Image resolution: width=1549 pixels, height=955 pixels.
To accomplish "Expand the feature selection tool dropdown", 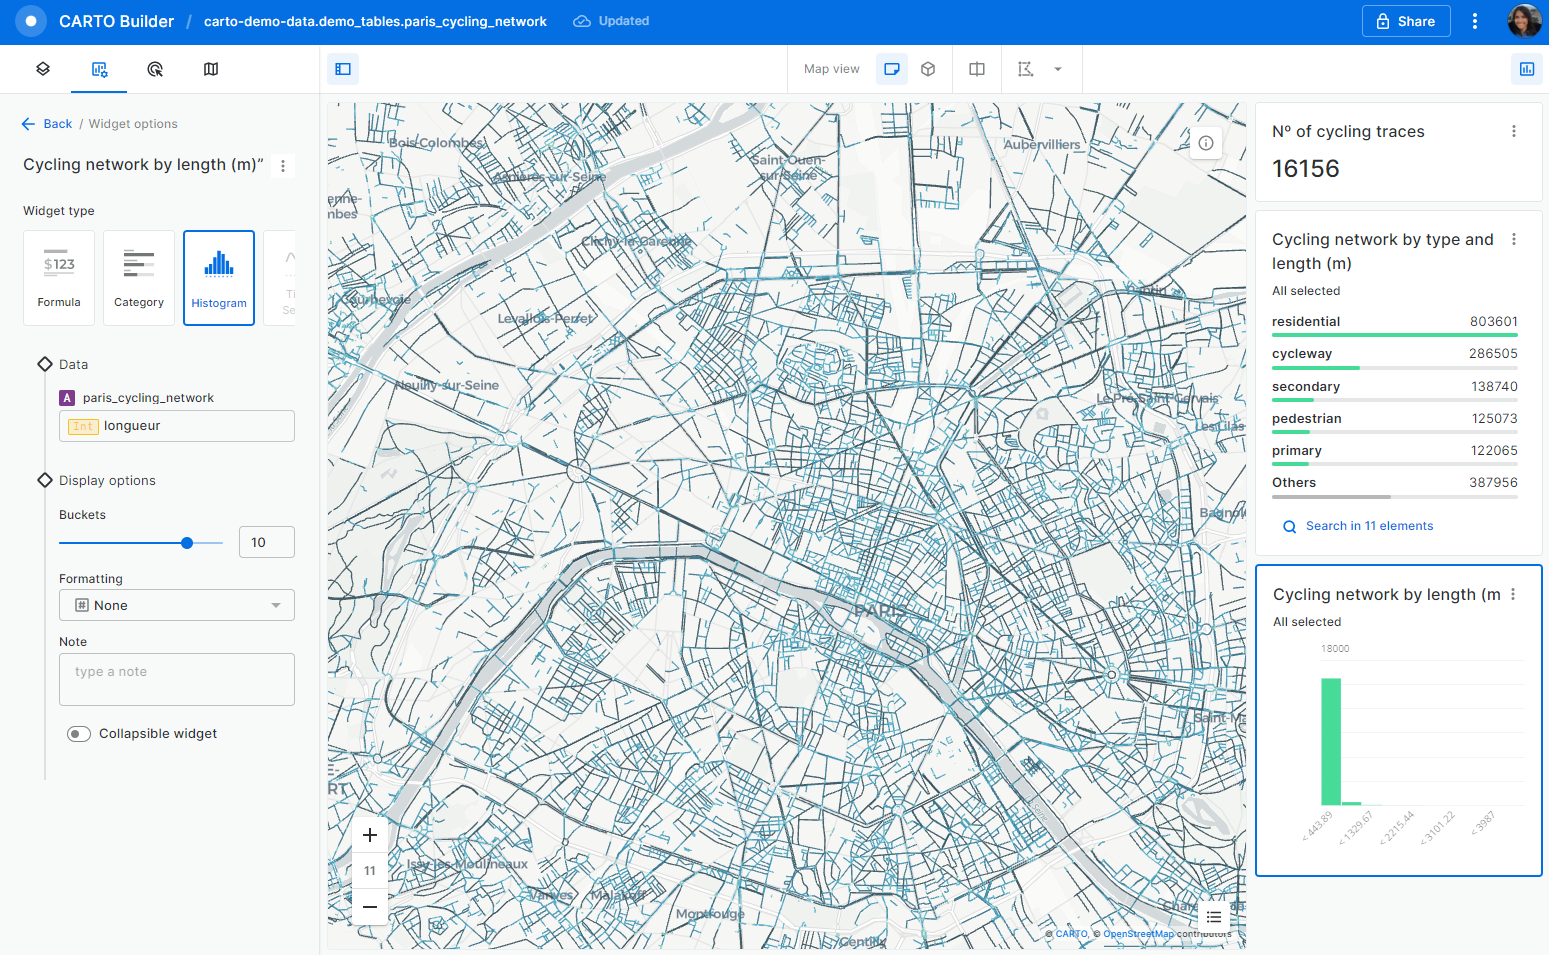I will (1058, 69).
